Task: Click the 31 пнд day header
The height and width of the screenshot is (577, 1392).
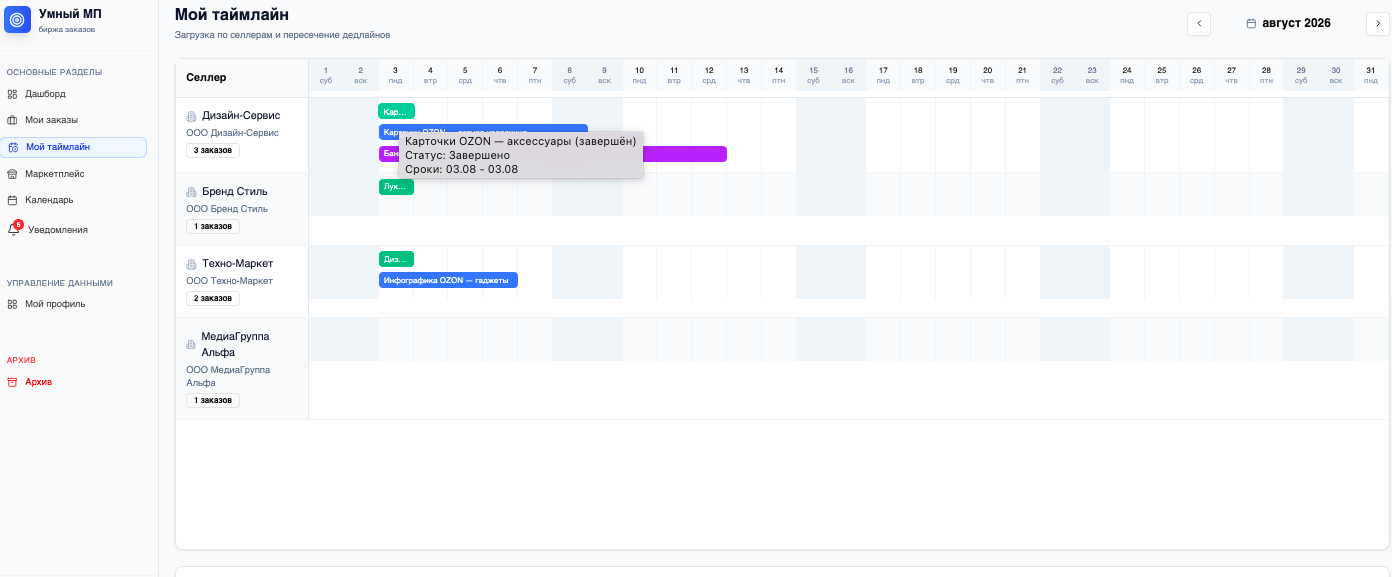Action: point(1370,75)
